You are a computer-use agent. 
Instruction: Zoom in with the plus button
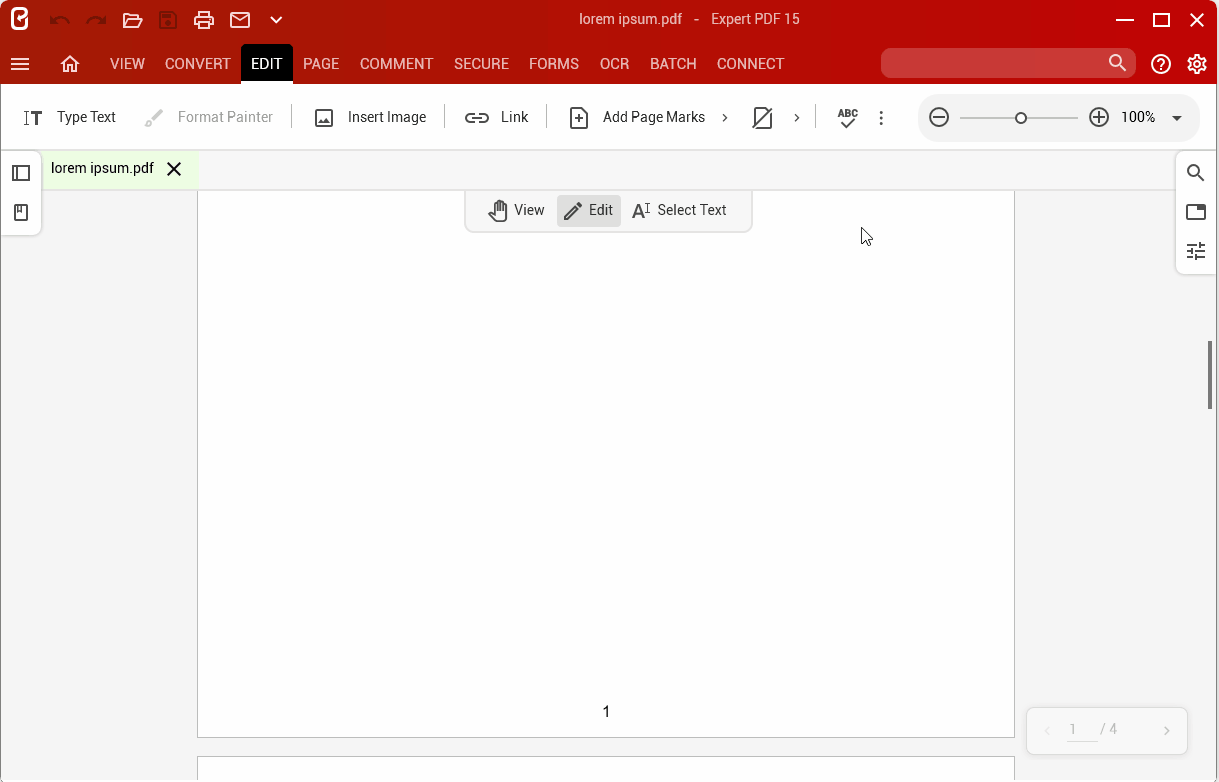click(x=1099, y=117)
